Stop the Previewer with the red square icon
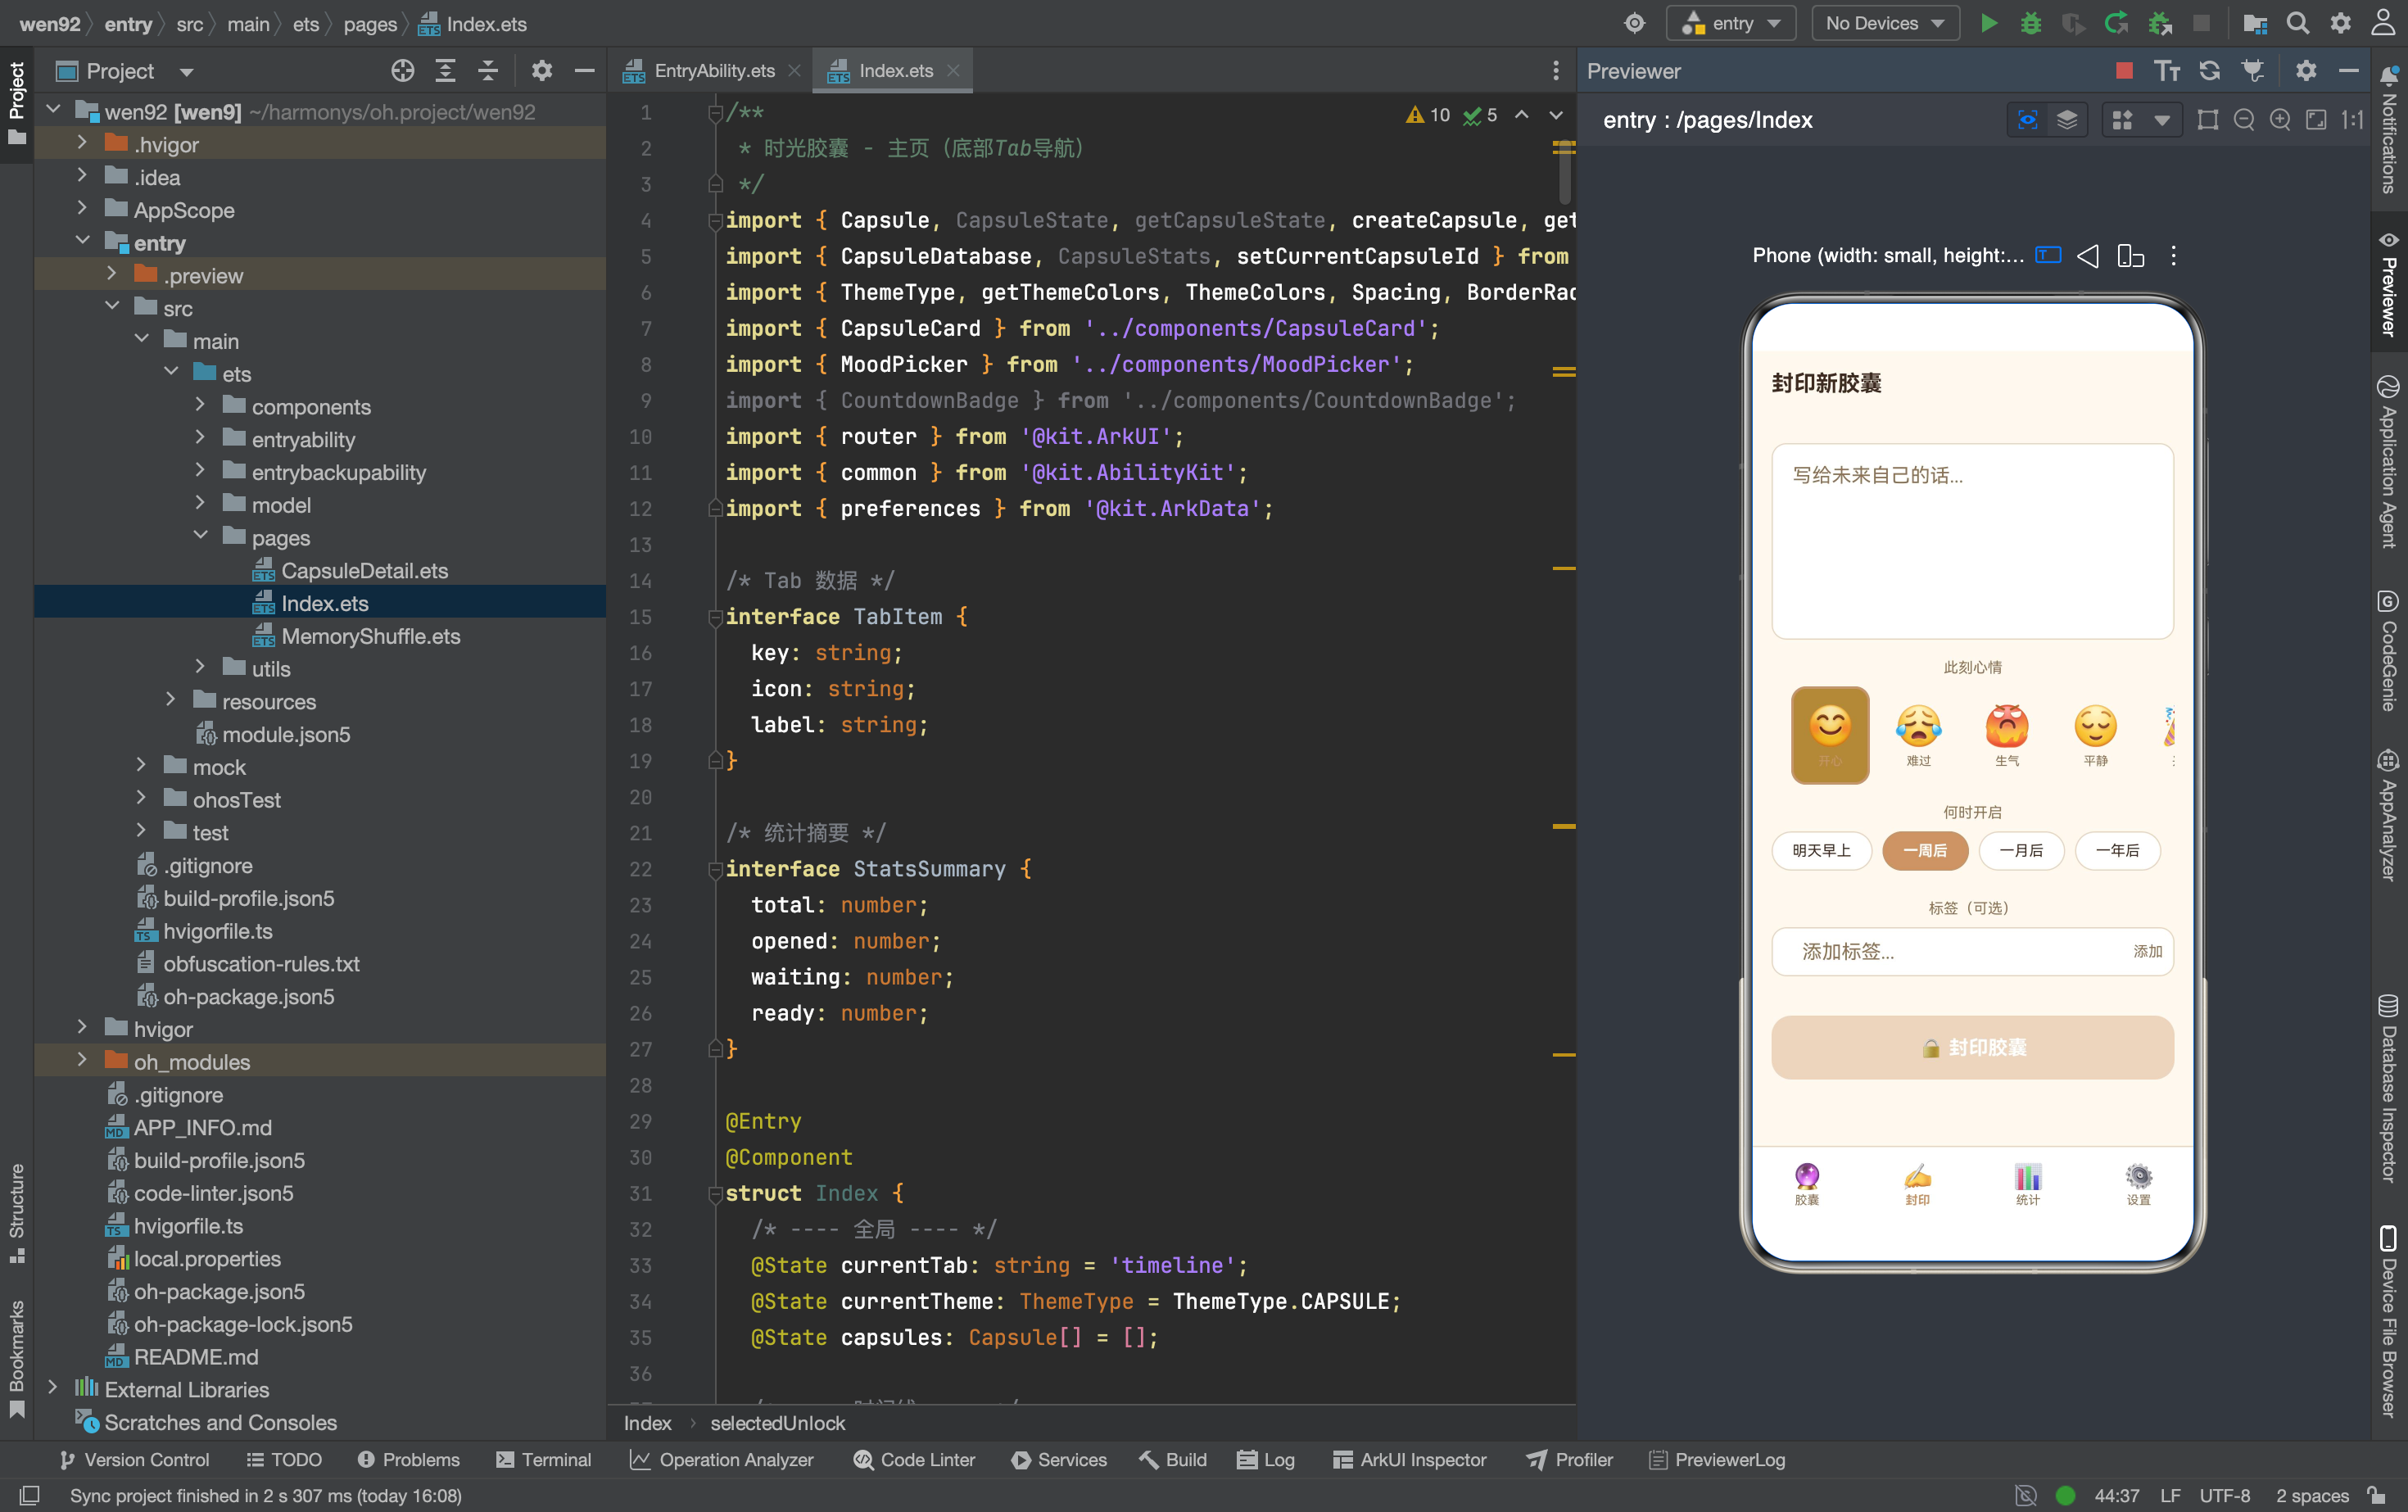Screen dimensions: 2408x1512 (2125, 71)
